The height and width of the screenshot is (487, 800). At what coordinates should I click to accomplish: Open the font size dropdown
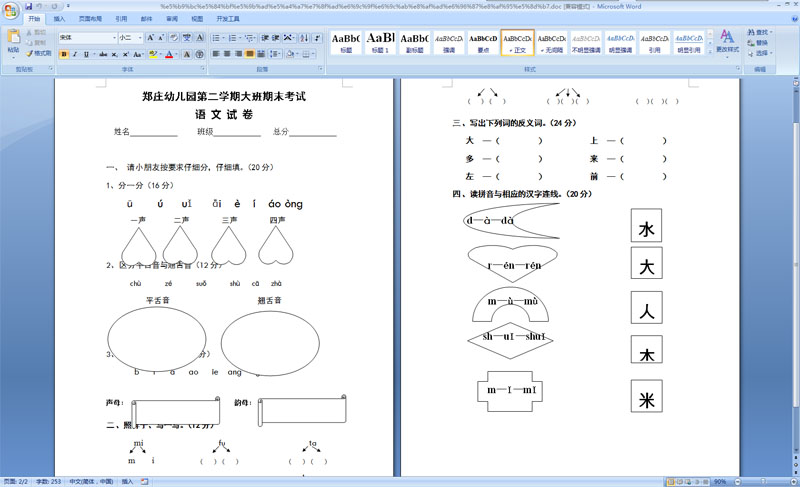click(140, 38)
